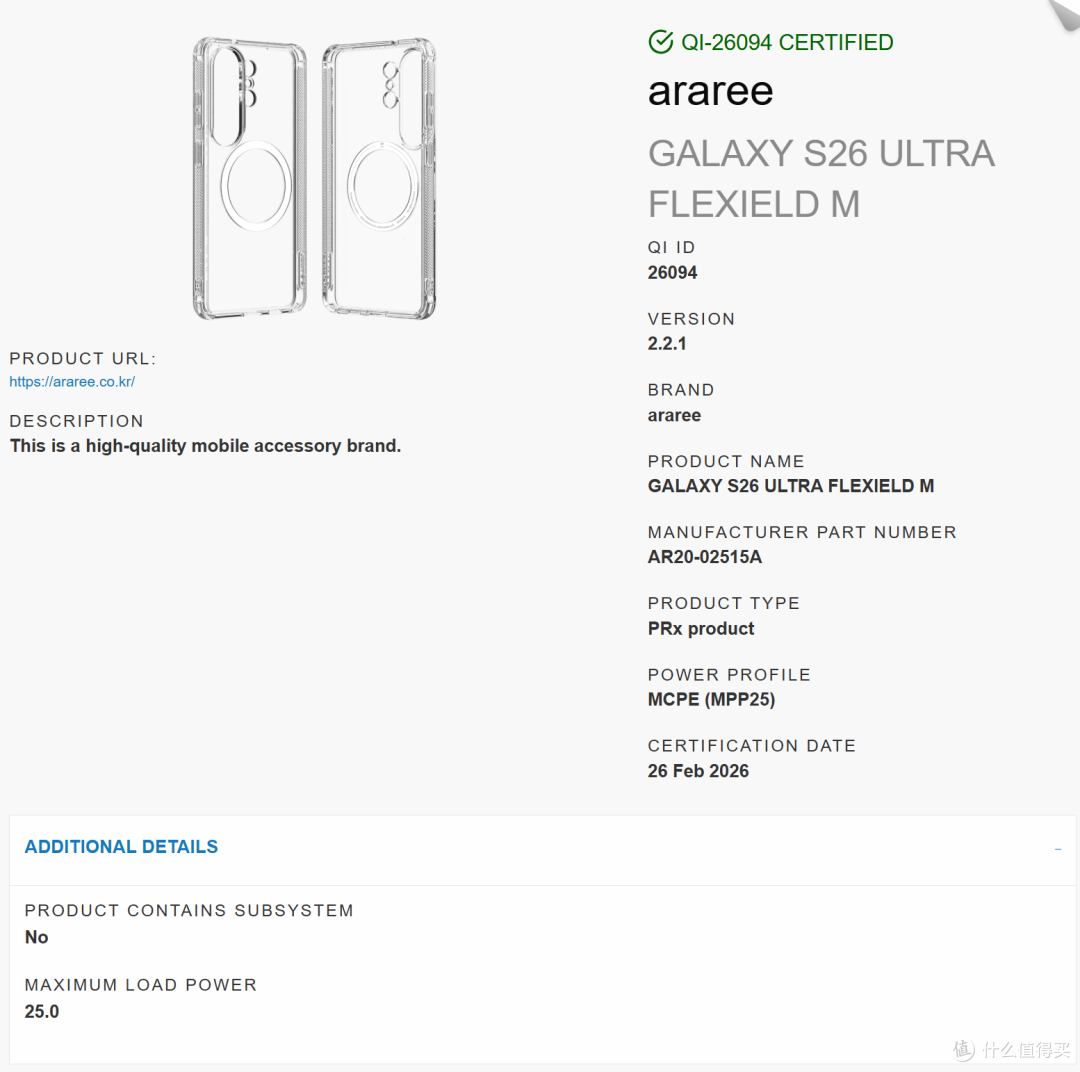This screenshot has width=1080, height=1072.
Task: Click the araree brand heading
Action: coord(711,91)
